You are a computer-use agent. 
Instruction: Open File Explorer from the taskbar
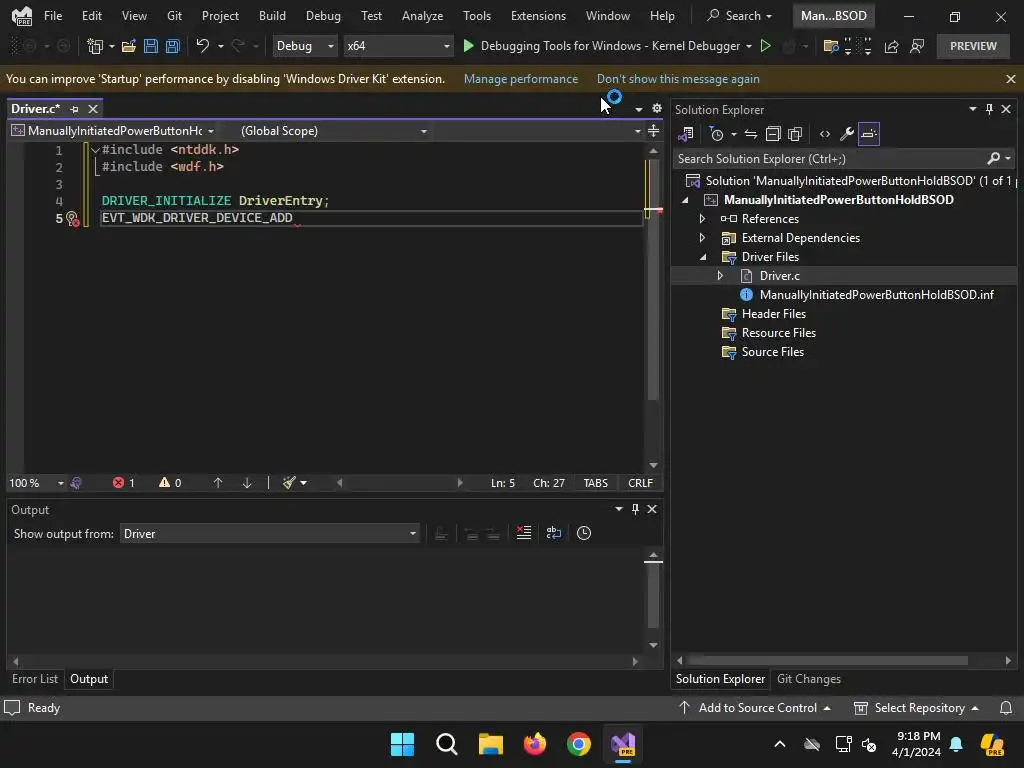[490, 744]
